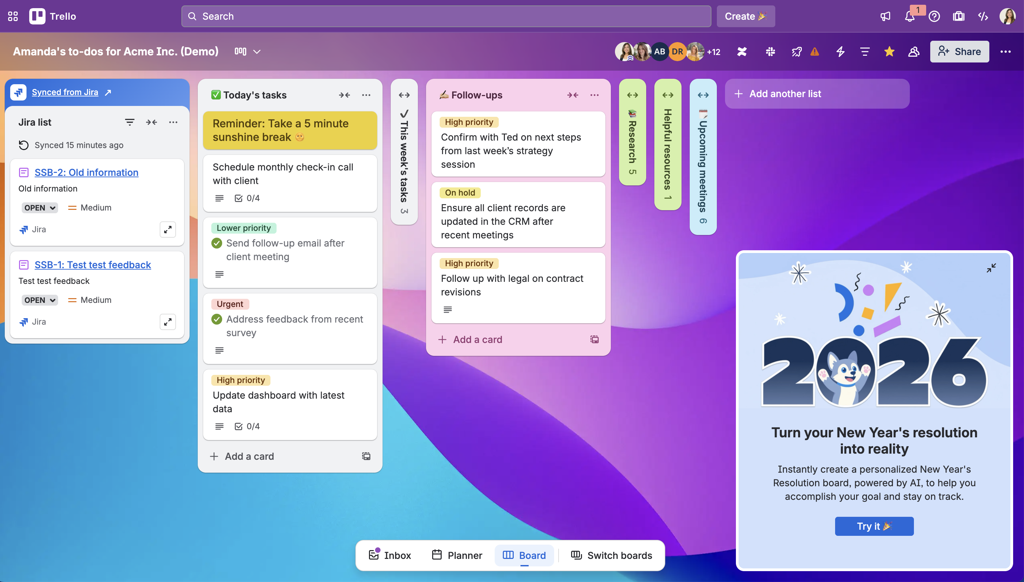The height and width of the screenshot is (582, 1024).
Task: Uncheck the 'Send follow-up email' card checkmark
Action: [217, 243]
